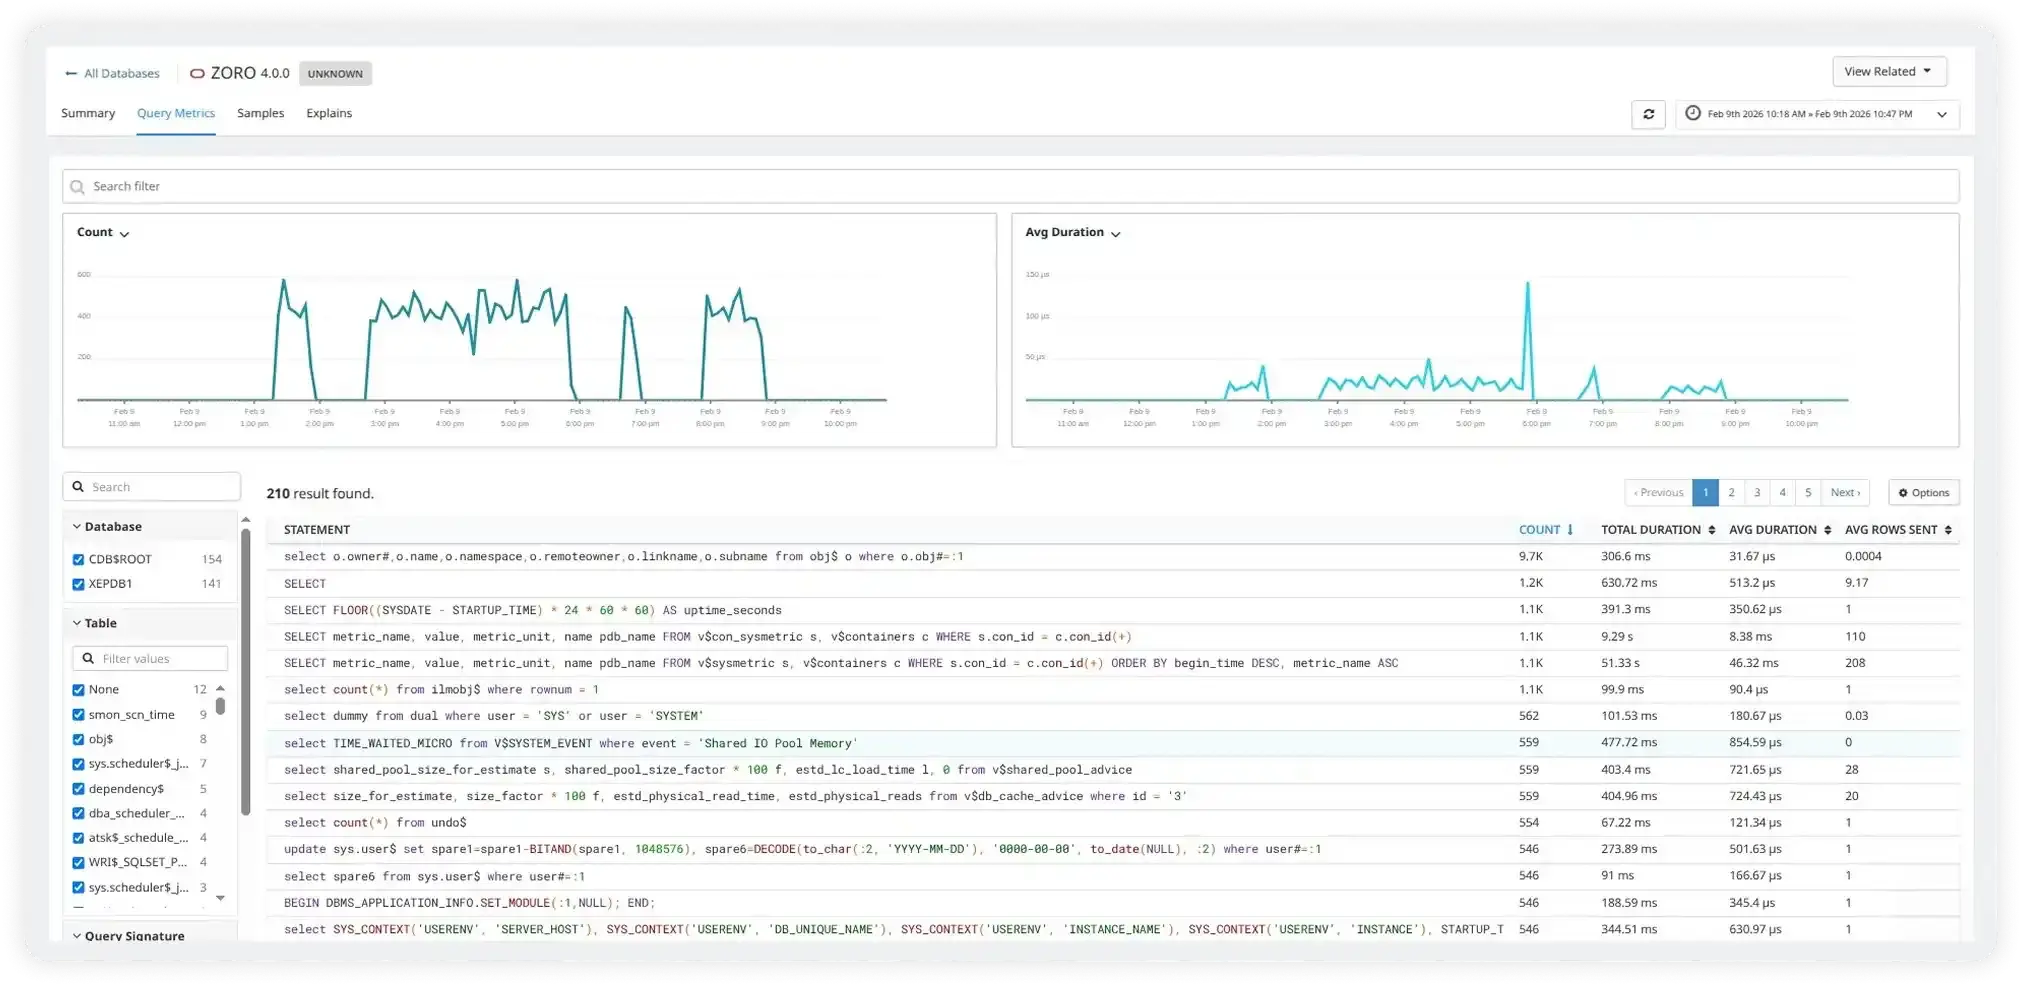The height and width of the screenshot is (986, 2022).
Task: Uncheck the CDB$ROOT database checkbox
Action: [x=78, y=559]
